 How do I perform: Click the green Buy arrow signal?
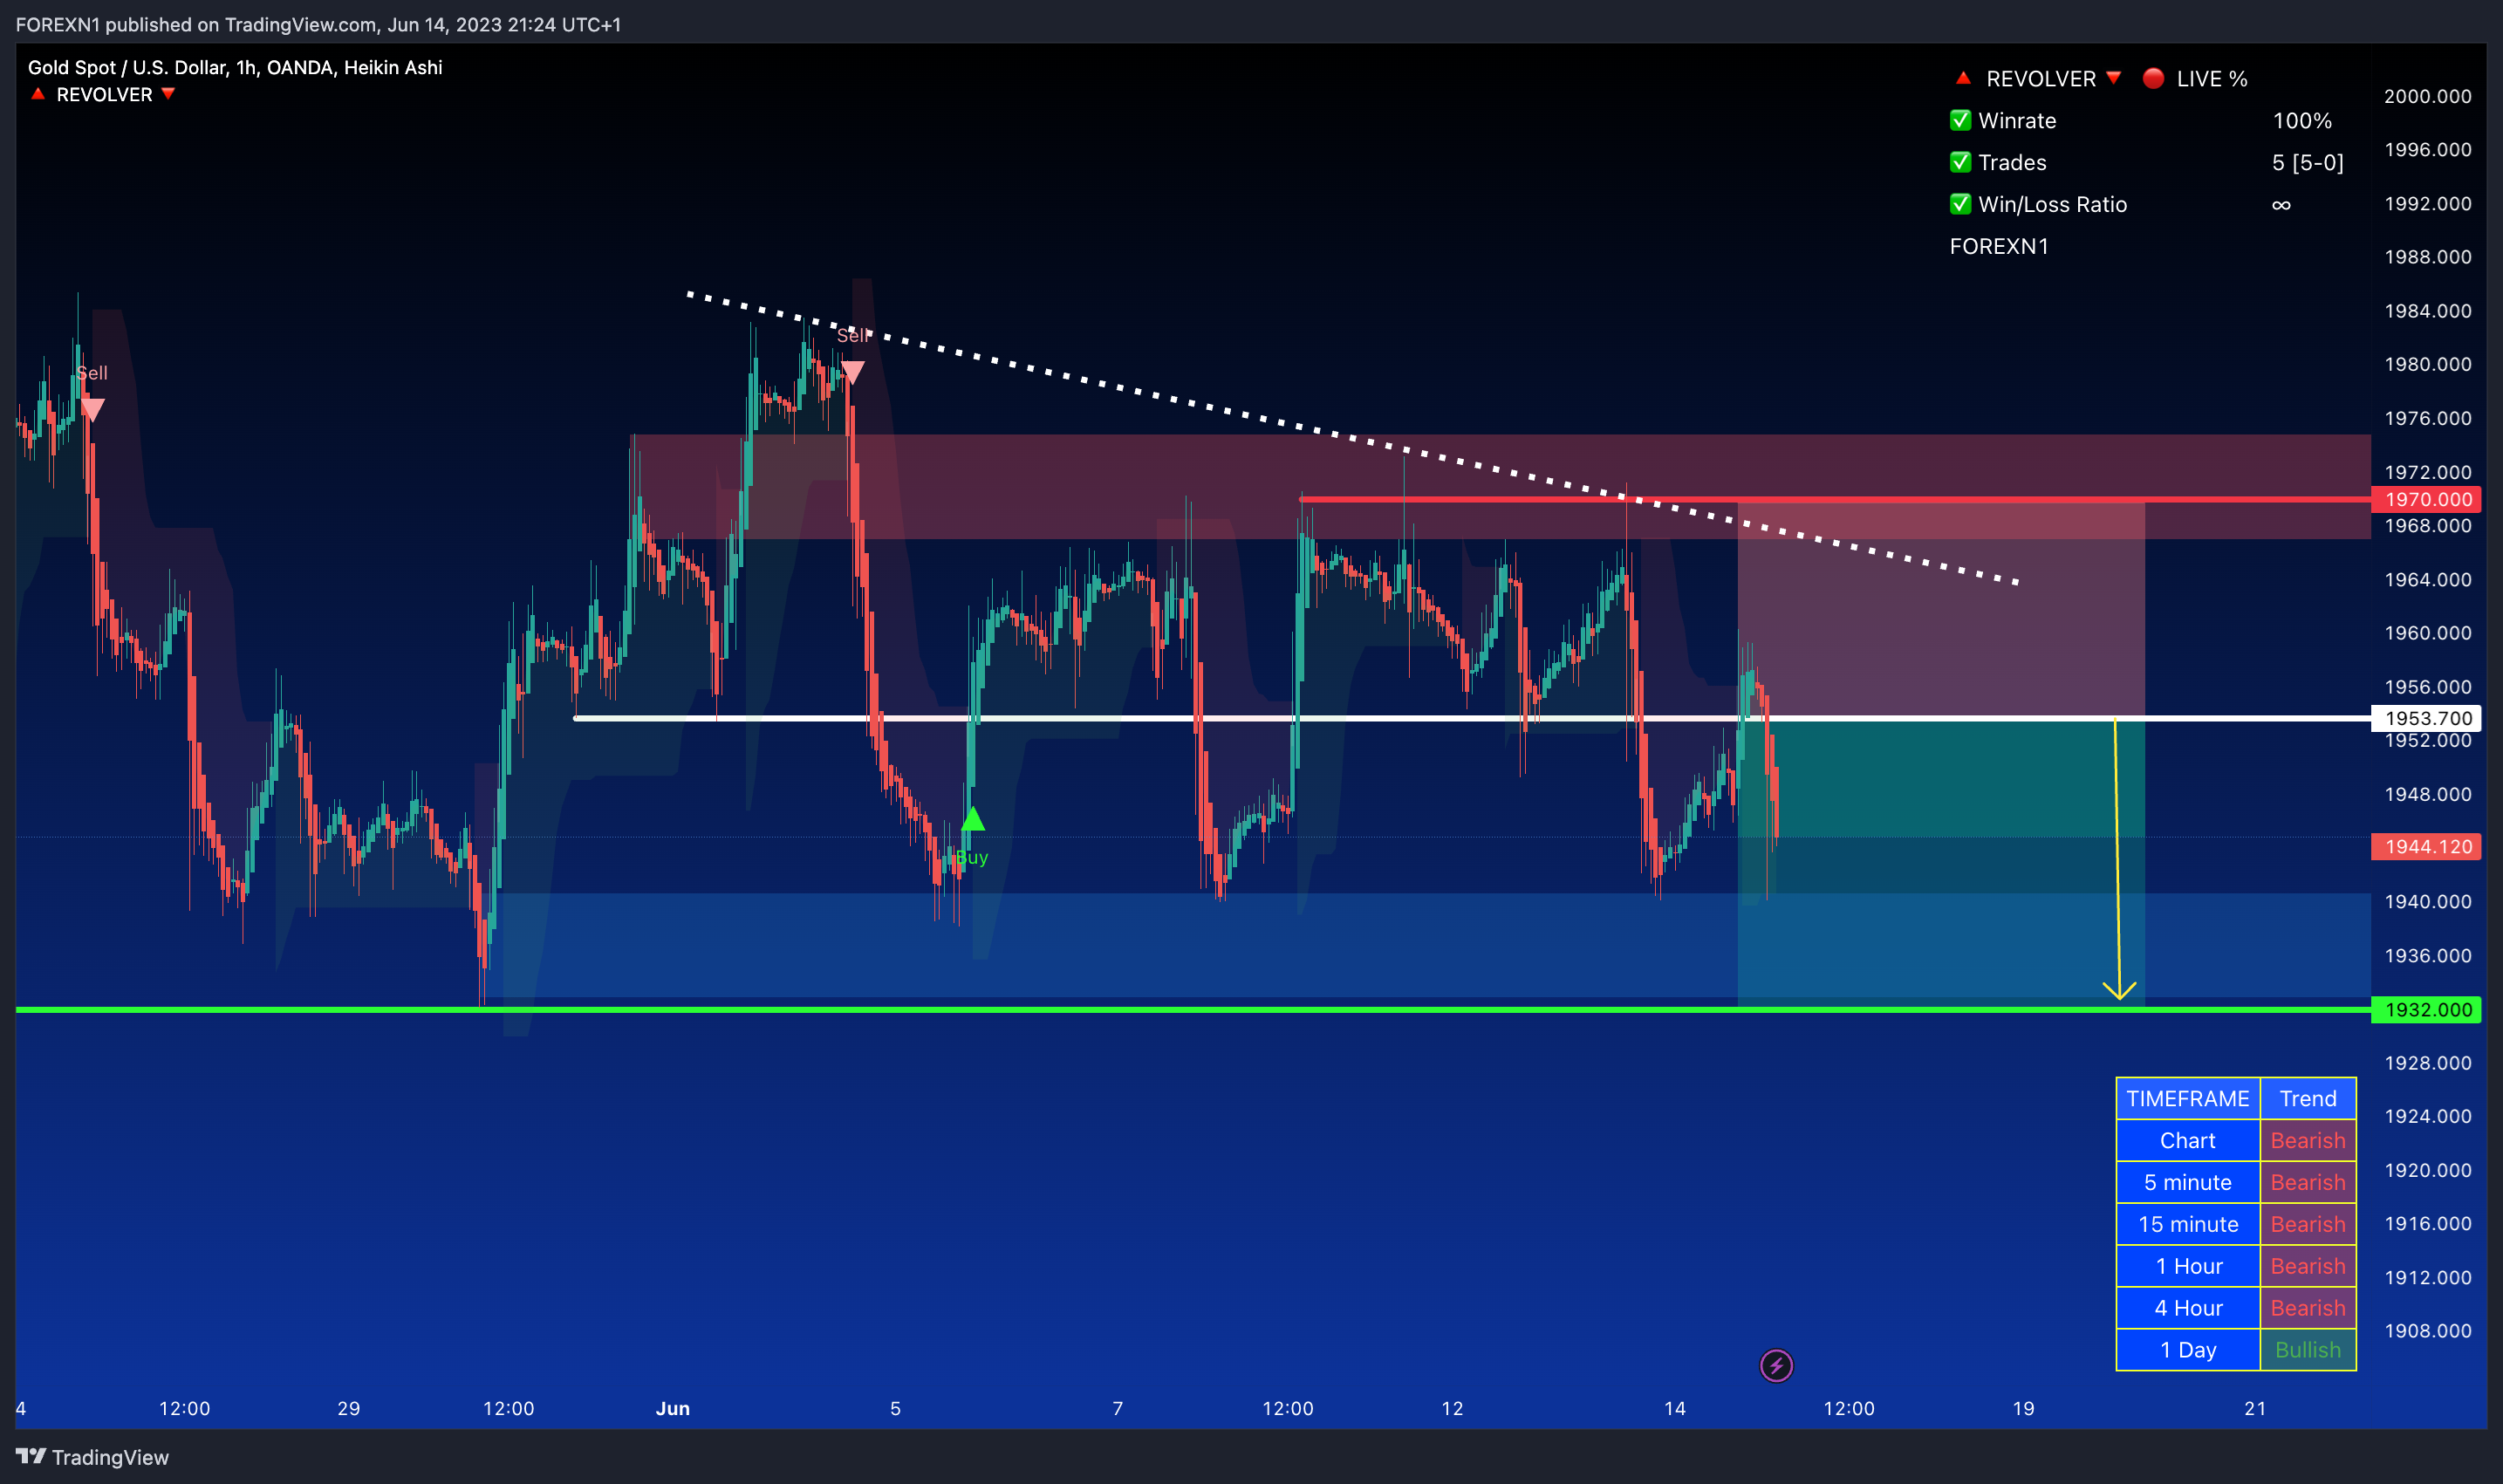coord(973,820)
